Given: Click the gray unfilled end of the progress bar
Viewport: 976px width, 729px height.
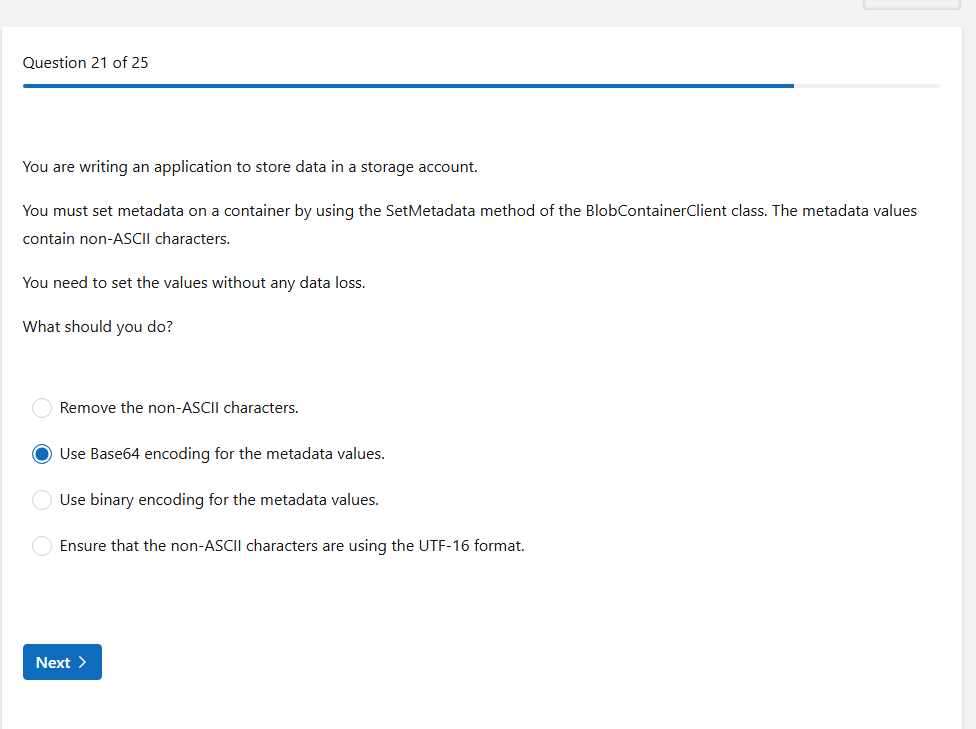Looking at the screenshot, I should 867,86.
